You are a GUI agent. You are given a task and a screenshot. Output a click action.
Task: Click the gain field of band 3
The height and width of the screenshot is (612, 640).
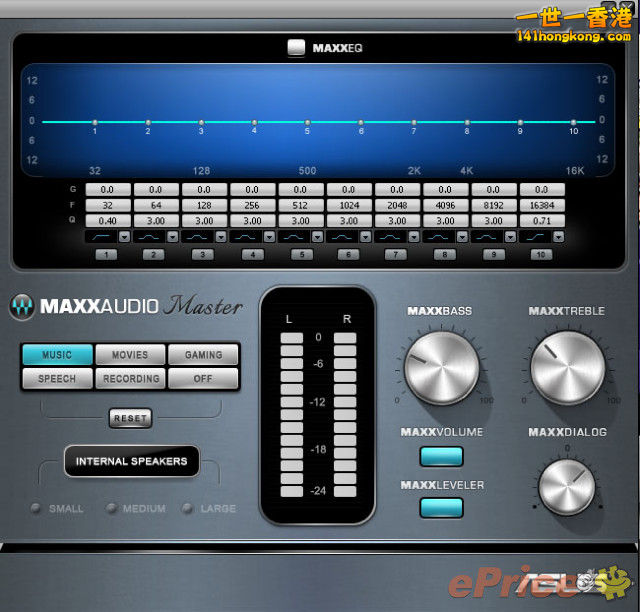pyautogui.click(x=203, y=189)
